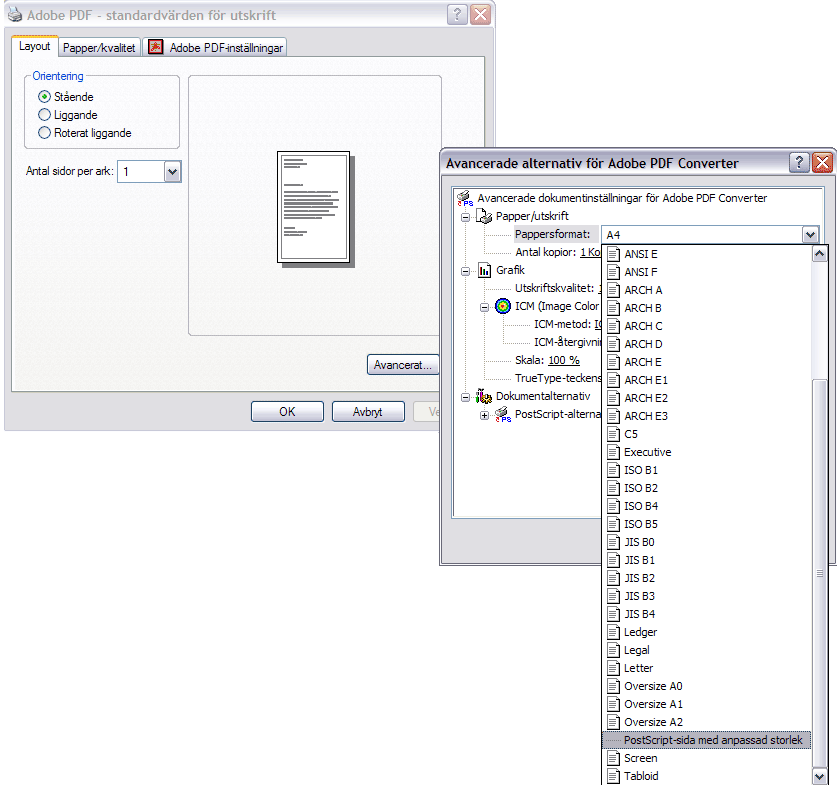Close the Avancerade alternativ window
The height and width of the screenshot is (785, 840).
tap(822, 162)
